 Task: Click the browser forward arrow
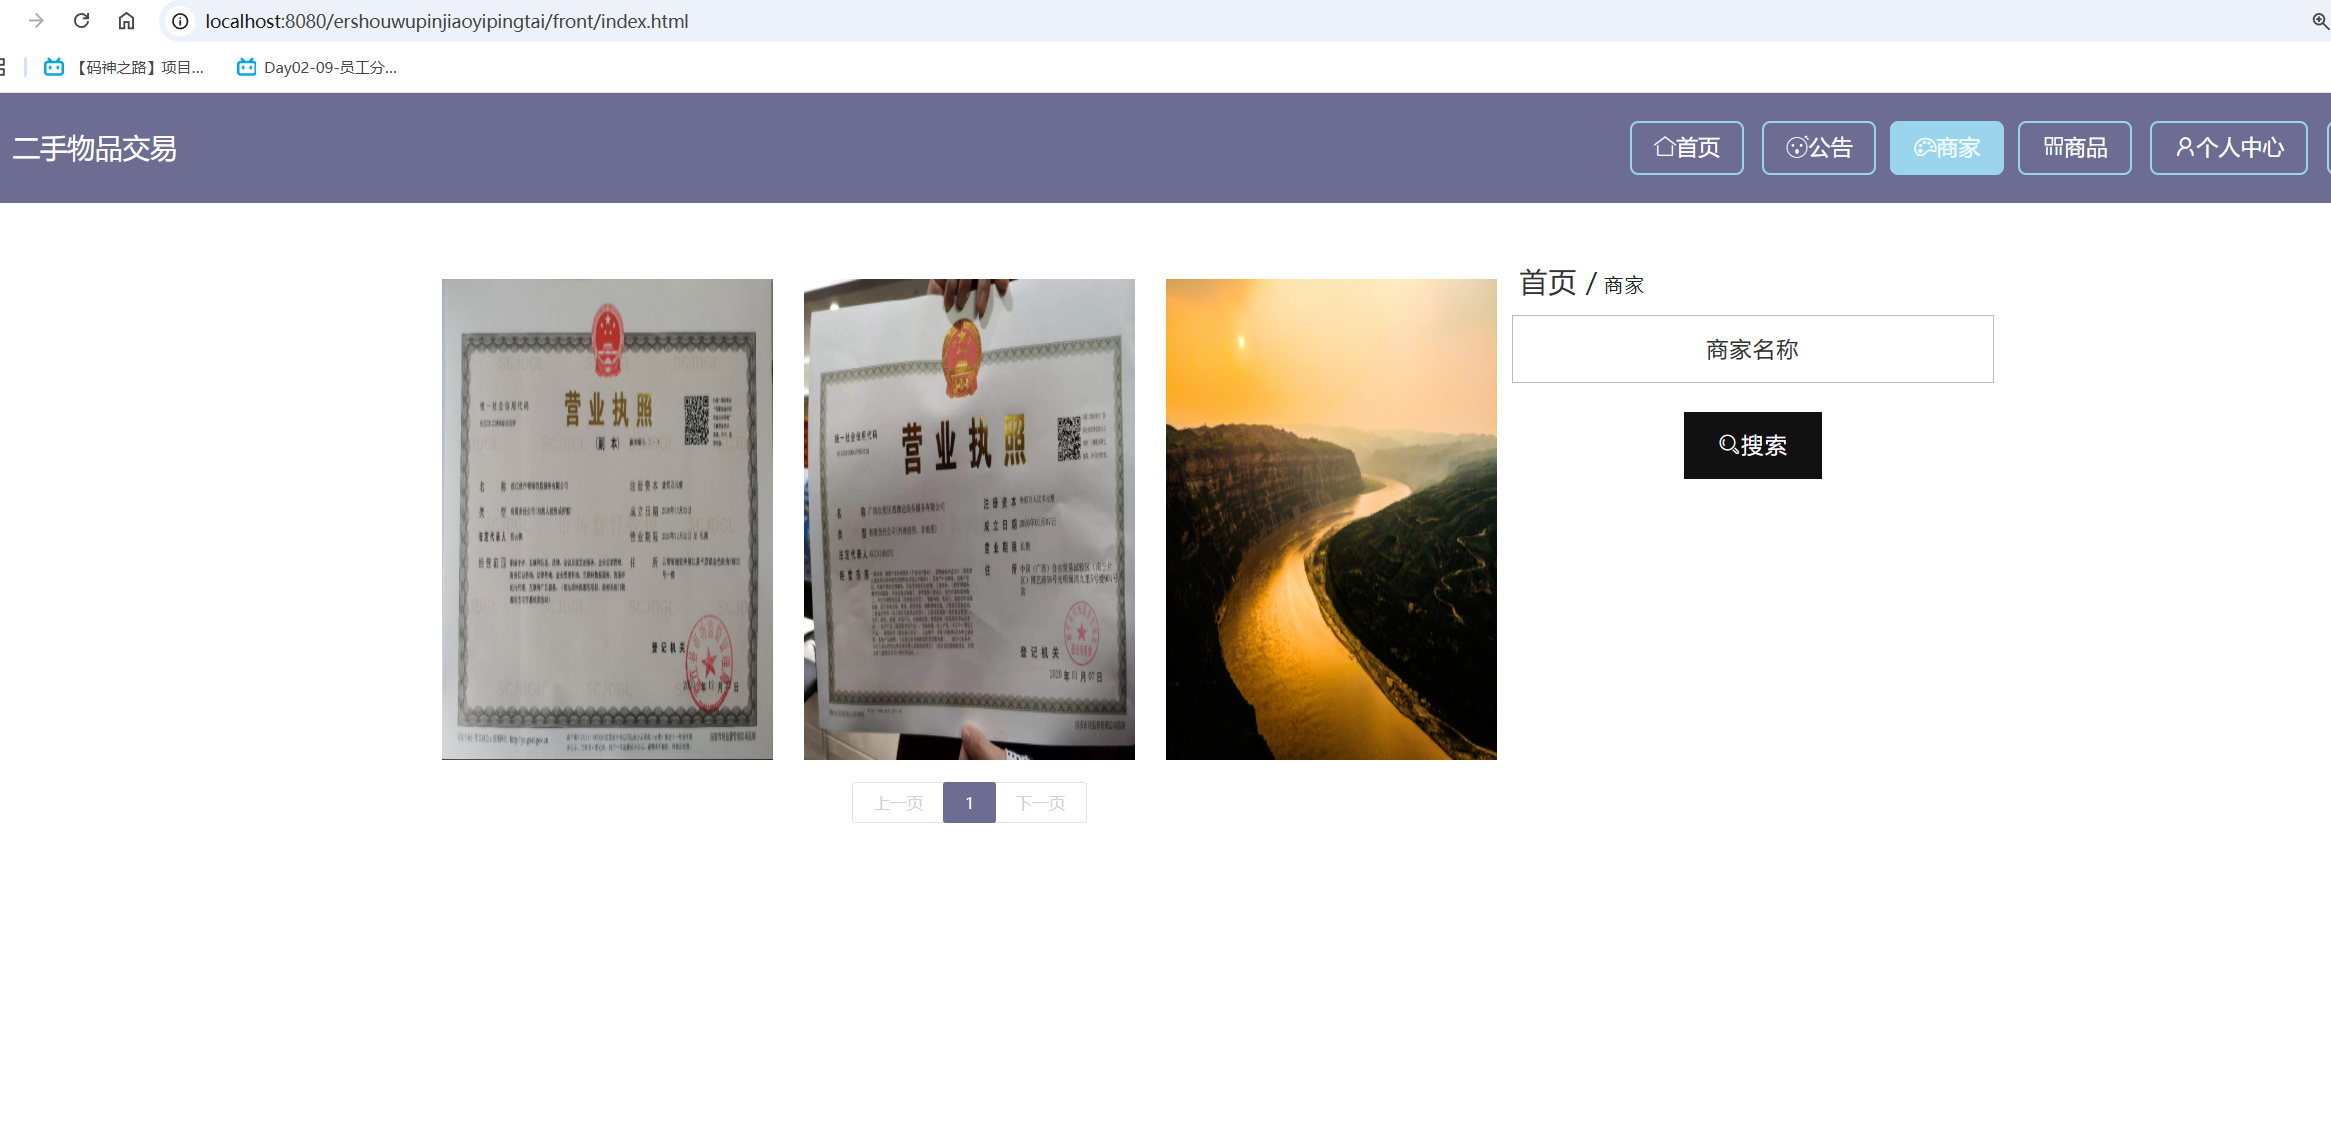tap(36, 21)
